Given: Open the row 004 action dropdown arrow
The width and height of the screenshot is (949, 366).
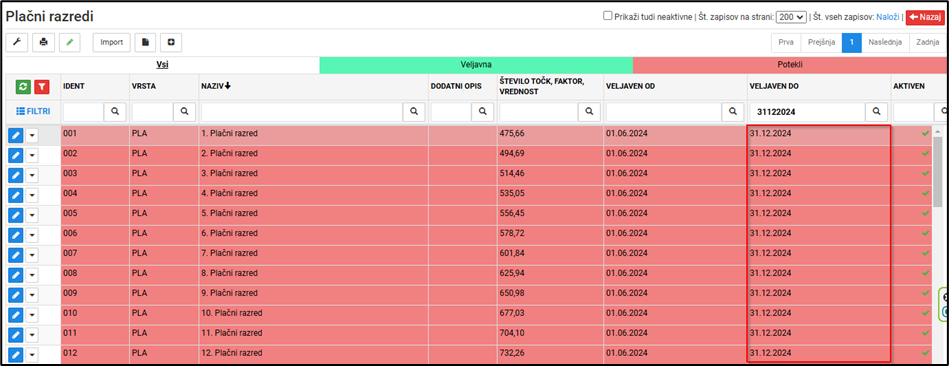Looking at the screenshot, I should click(32, 195).
